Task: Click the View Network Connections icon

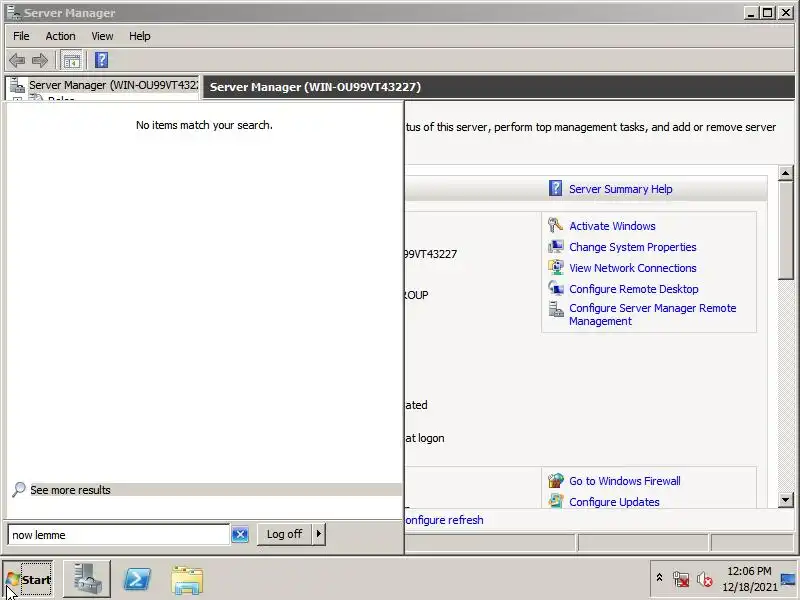Action: pyautogui.click(x=555, y=267)
